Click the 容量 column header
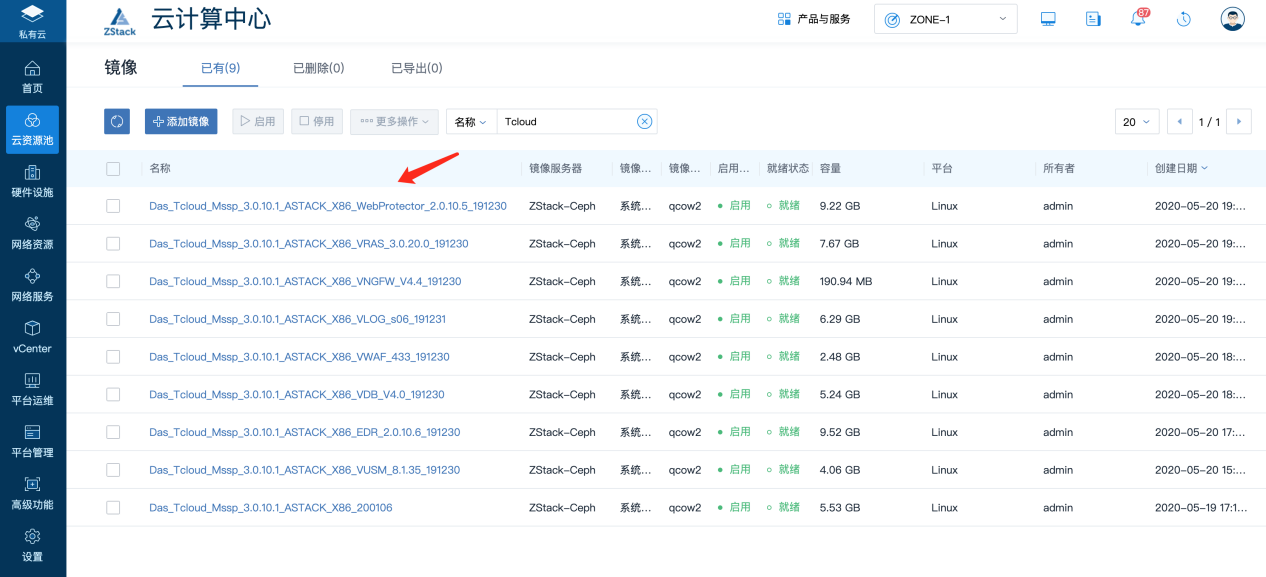 coord(830,169)
